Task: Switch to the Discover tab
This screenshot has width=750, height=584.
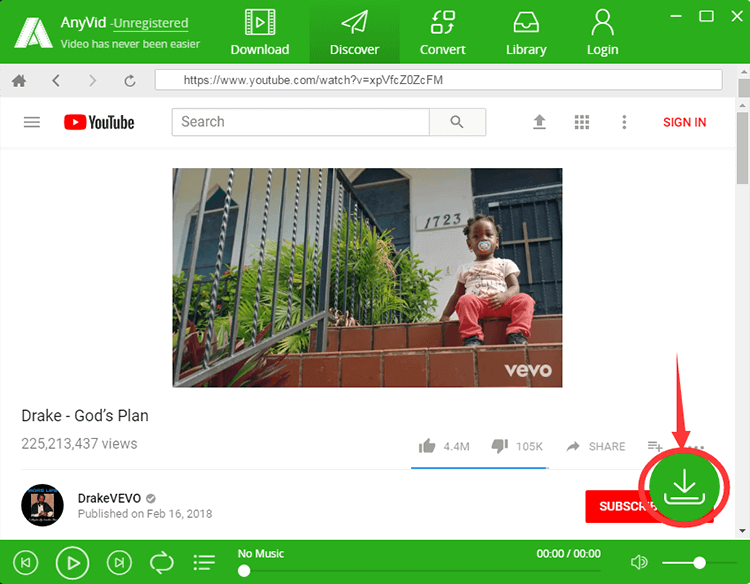Action: 354,33
